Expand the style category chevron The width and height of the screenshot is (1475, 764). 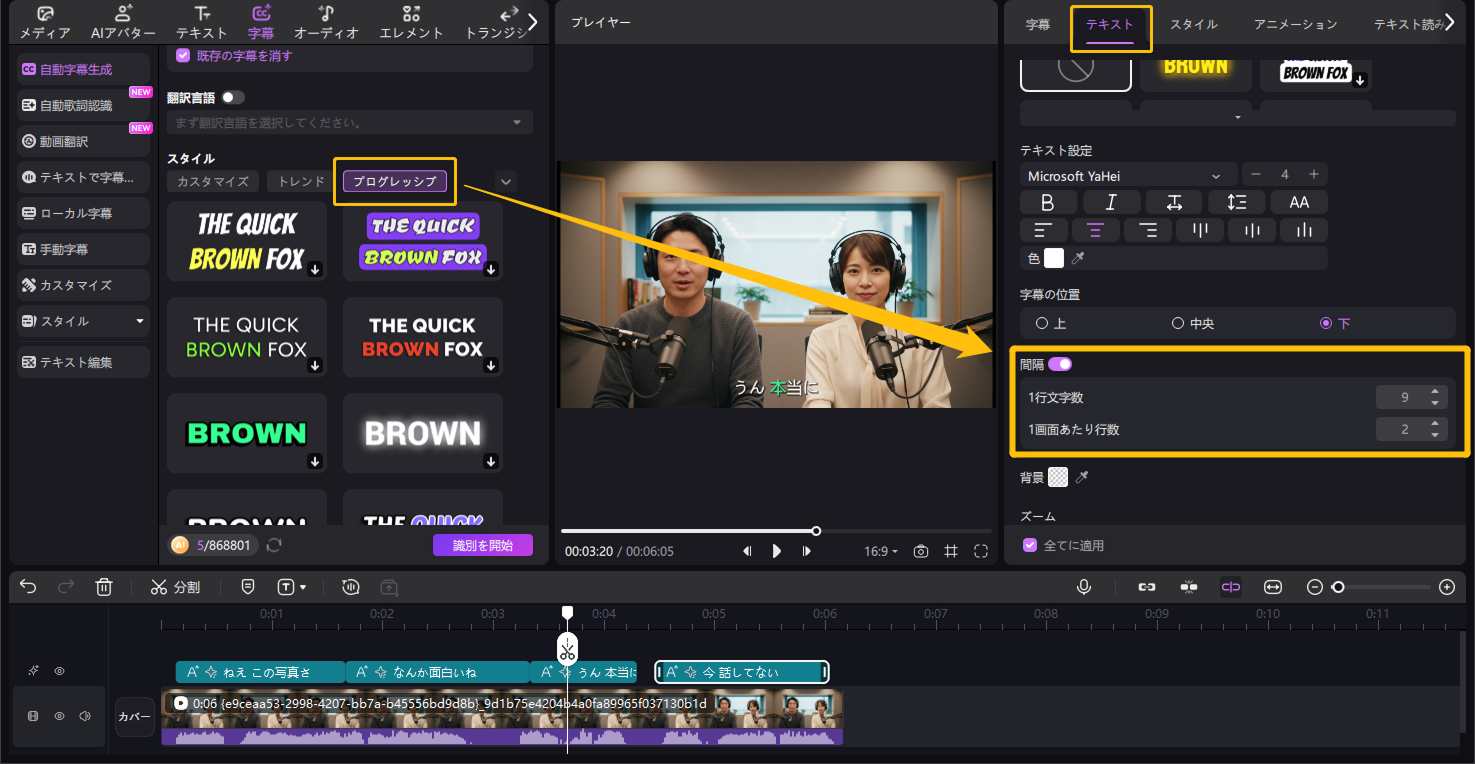tap(506, 181)
